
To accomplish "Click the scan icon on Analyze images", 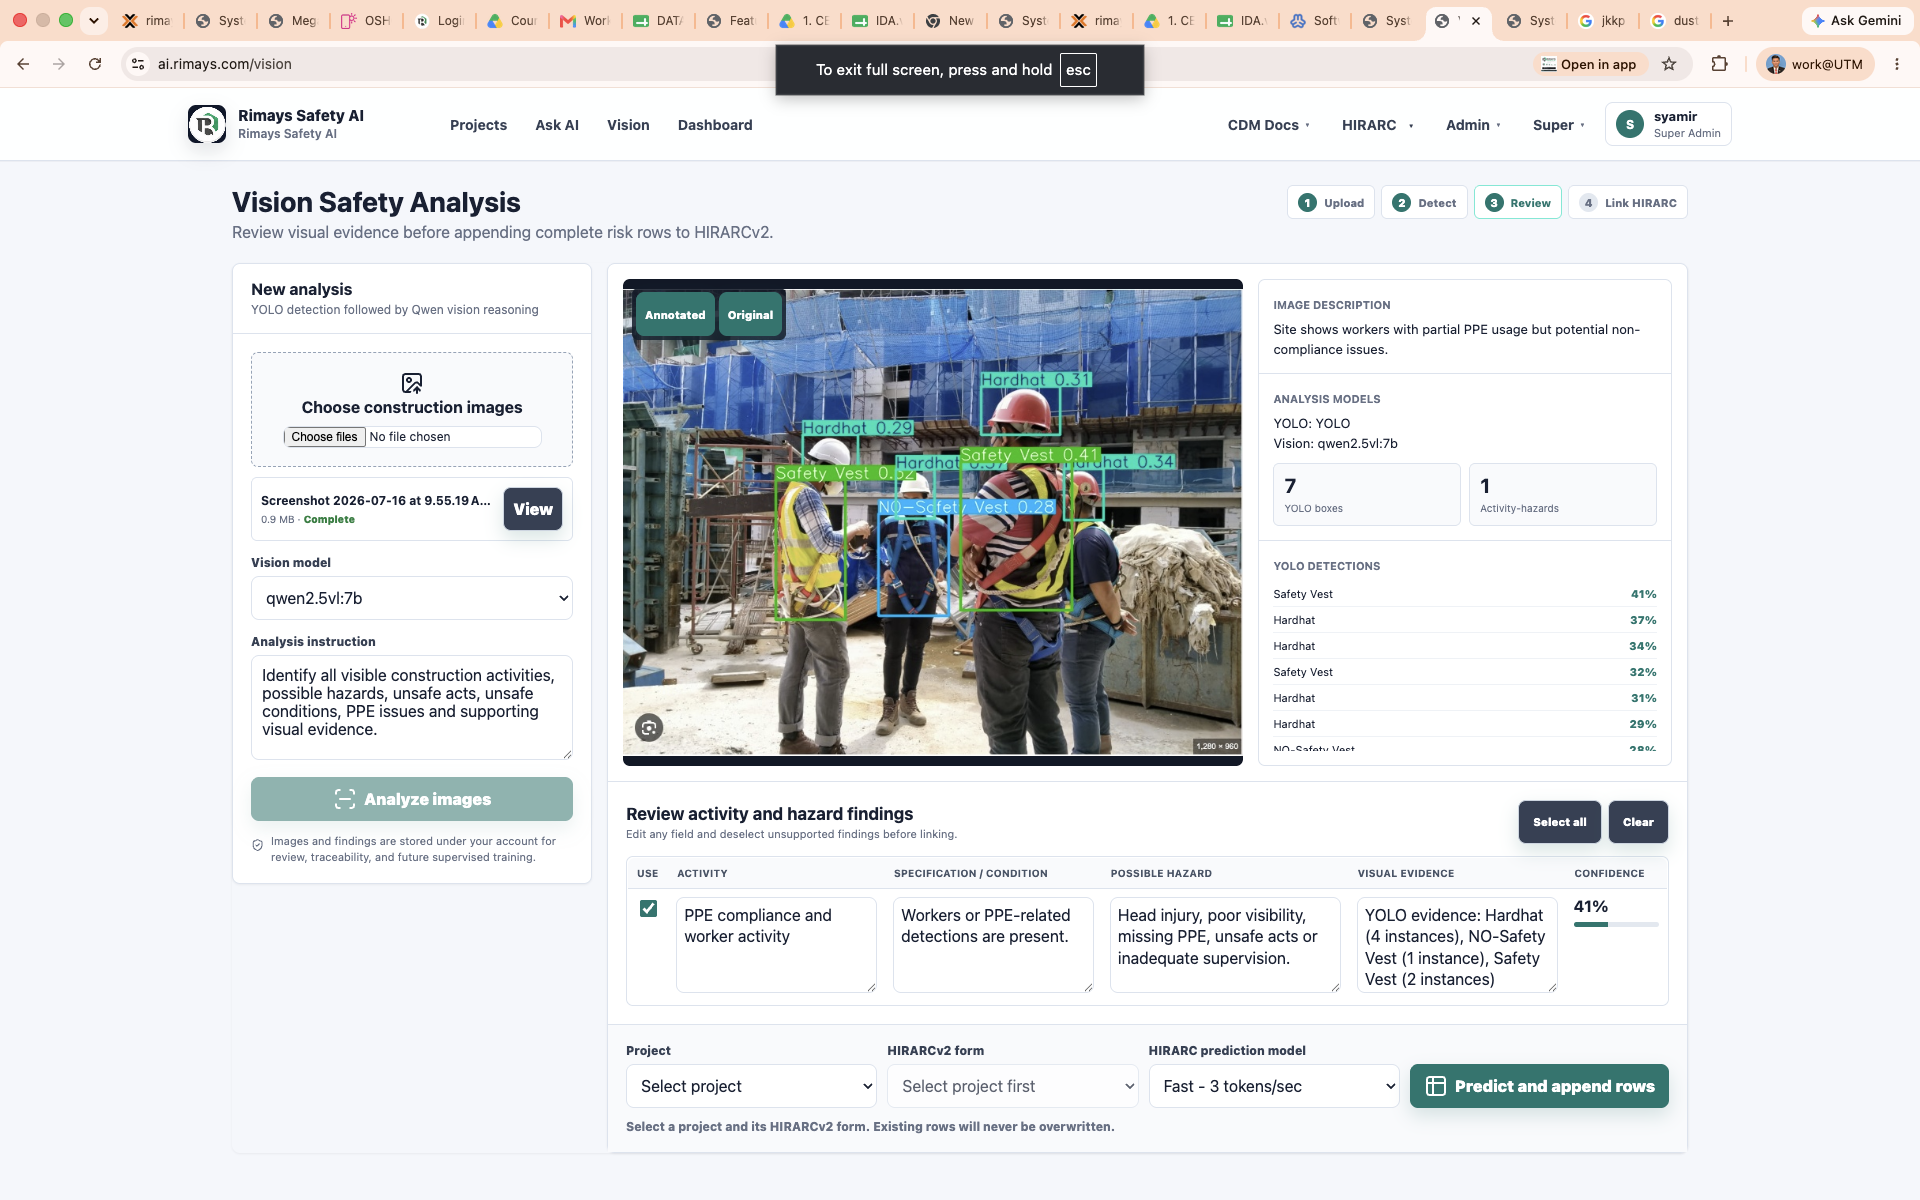I will coord(345,799).
